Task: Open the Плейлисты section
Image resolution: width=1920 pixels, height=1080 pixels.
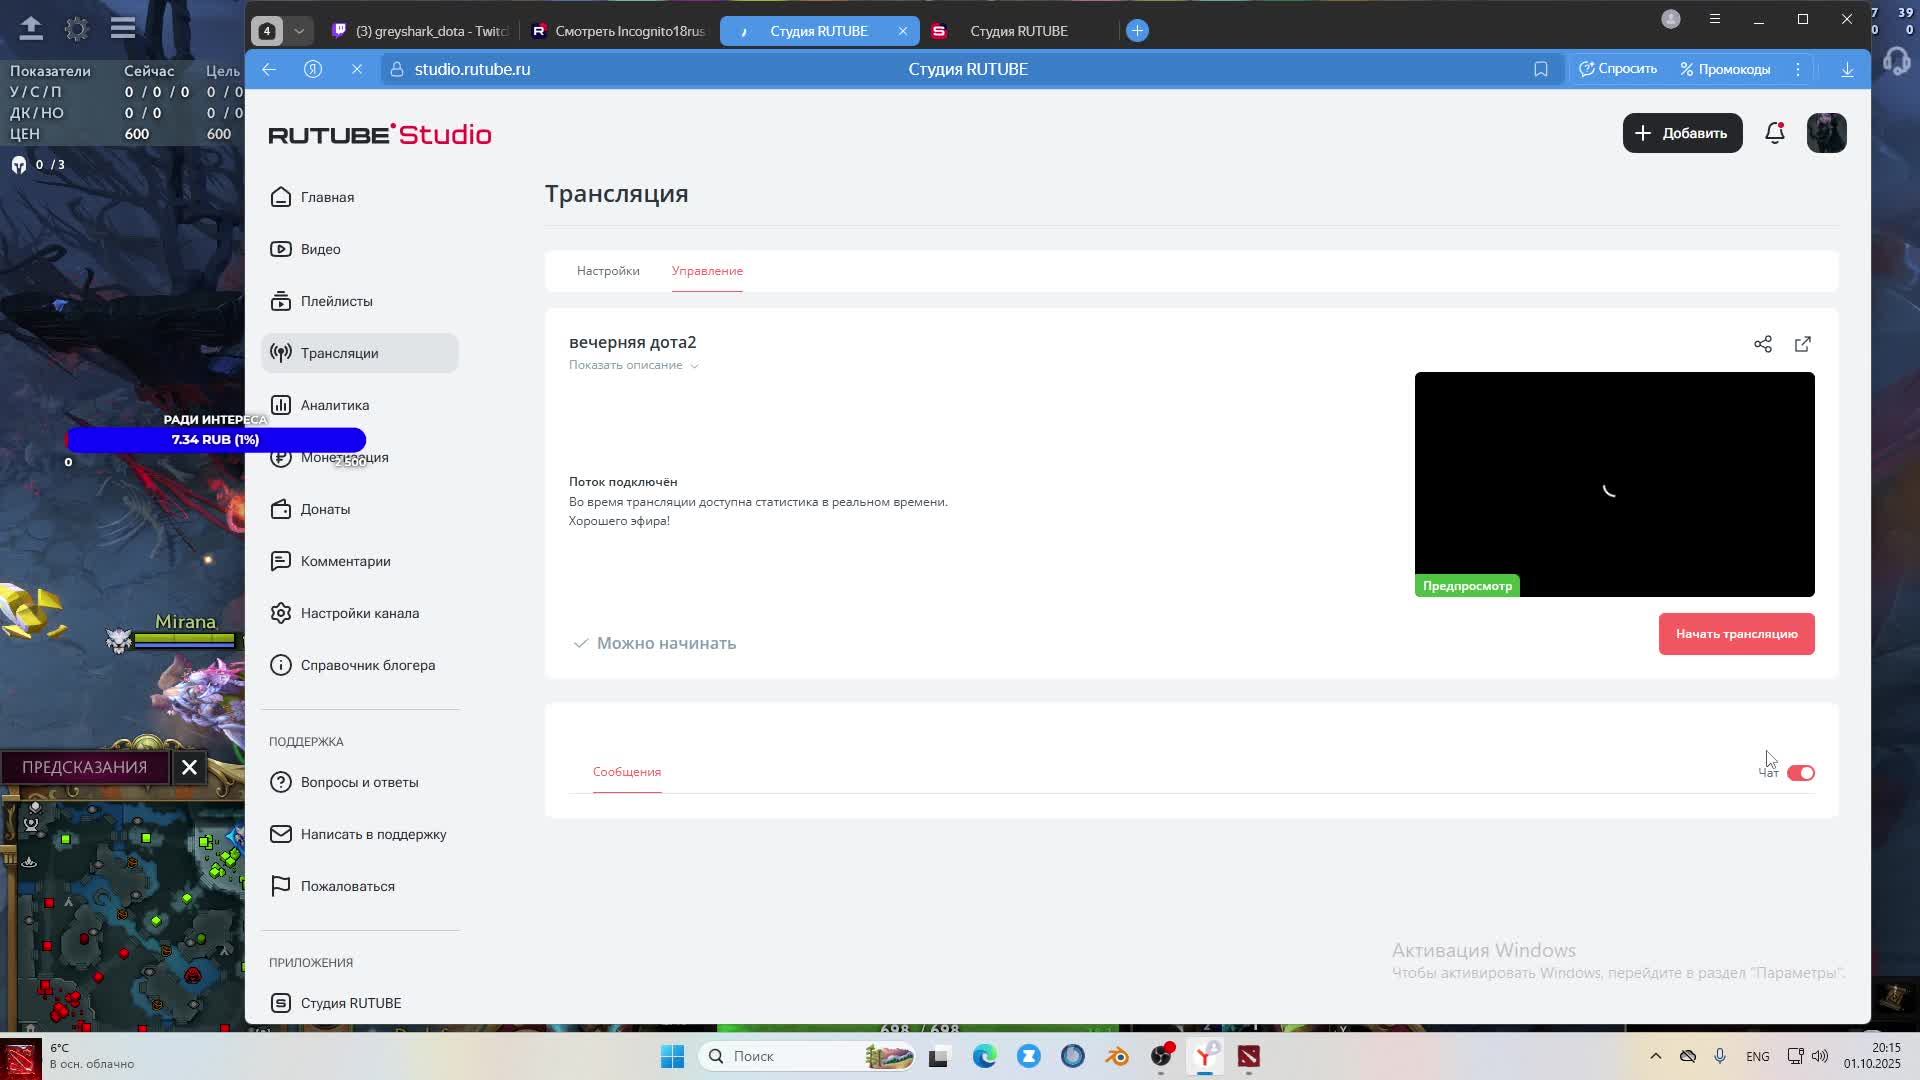Action: click(337, 300)
